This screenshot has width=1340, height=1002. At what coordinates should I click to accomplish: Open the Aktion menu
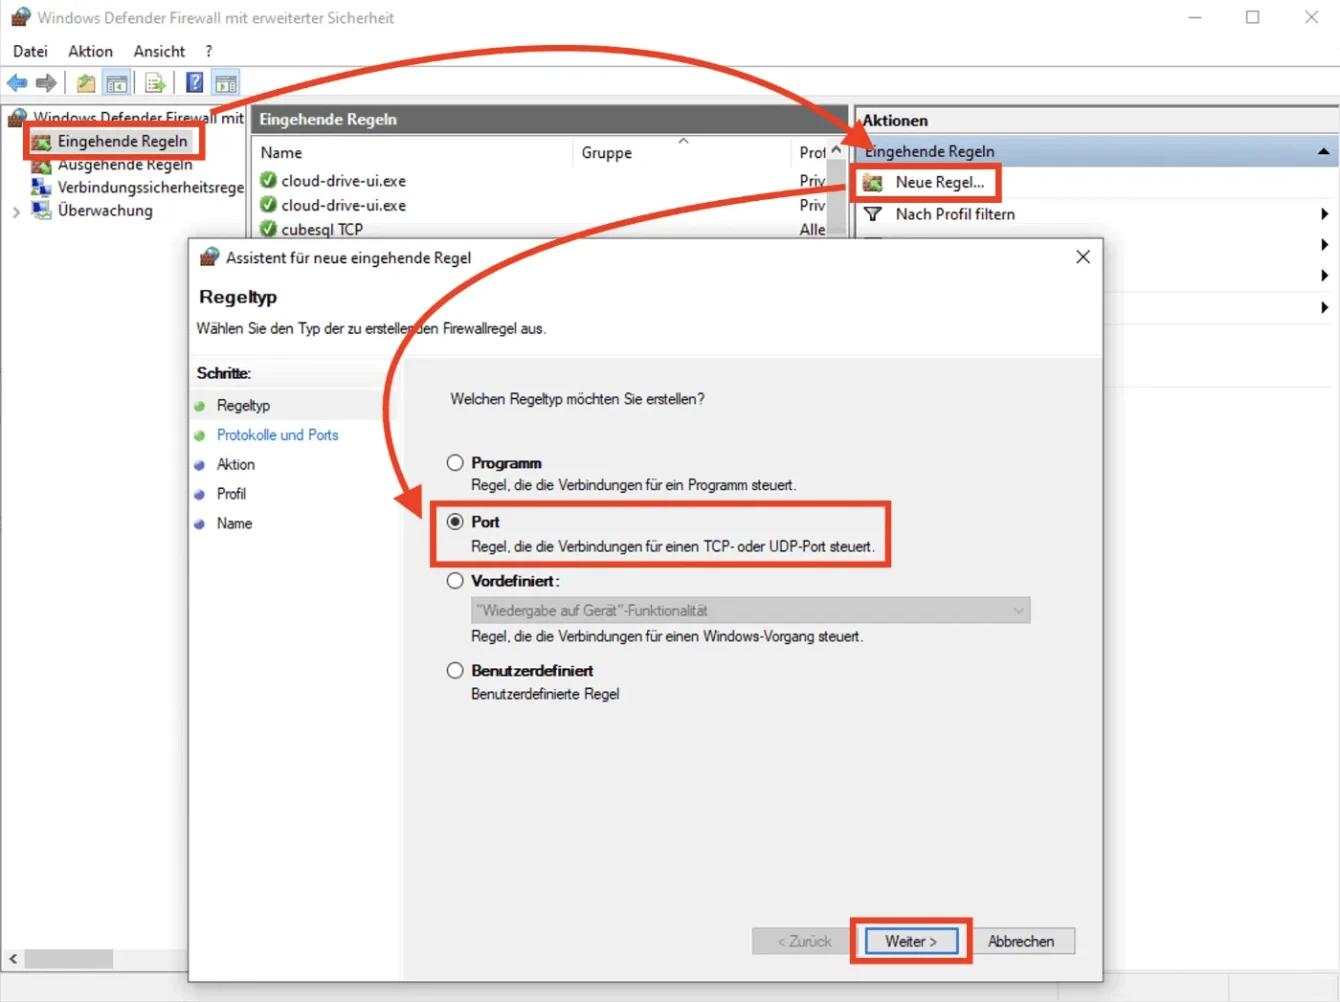90,51
